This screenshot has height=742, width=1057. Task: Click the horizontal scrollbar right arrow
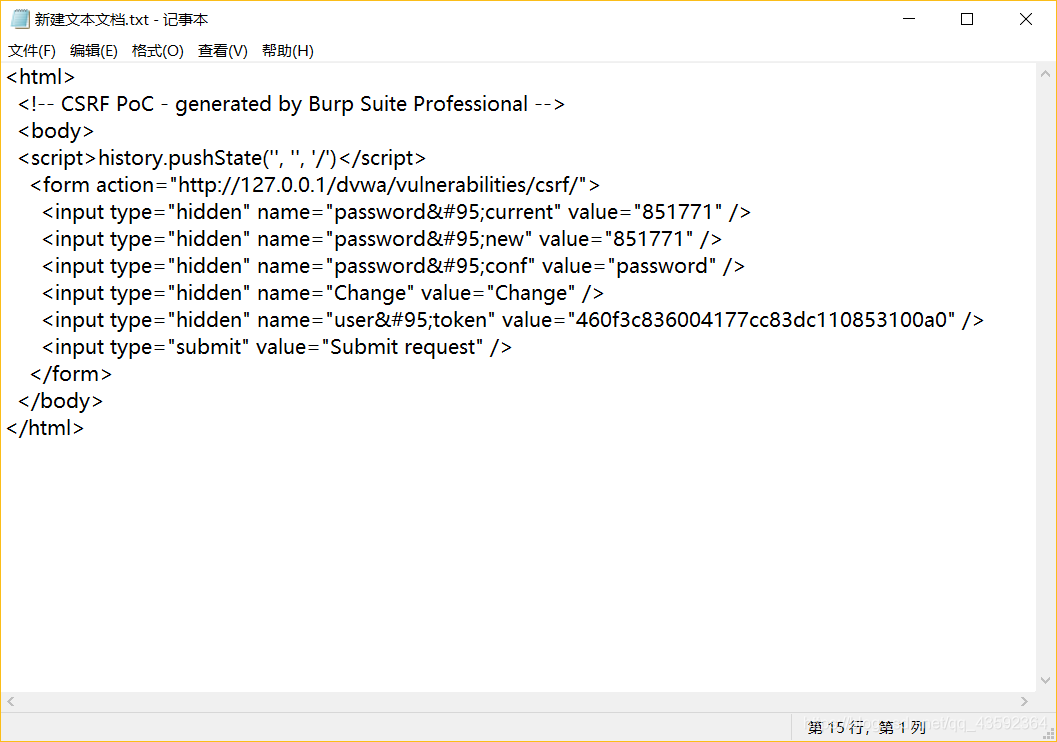tap(1025, 702)
